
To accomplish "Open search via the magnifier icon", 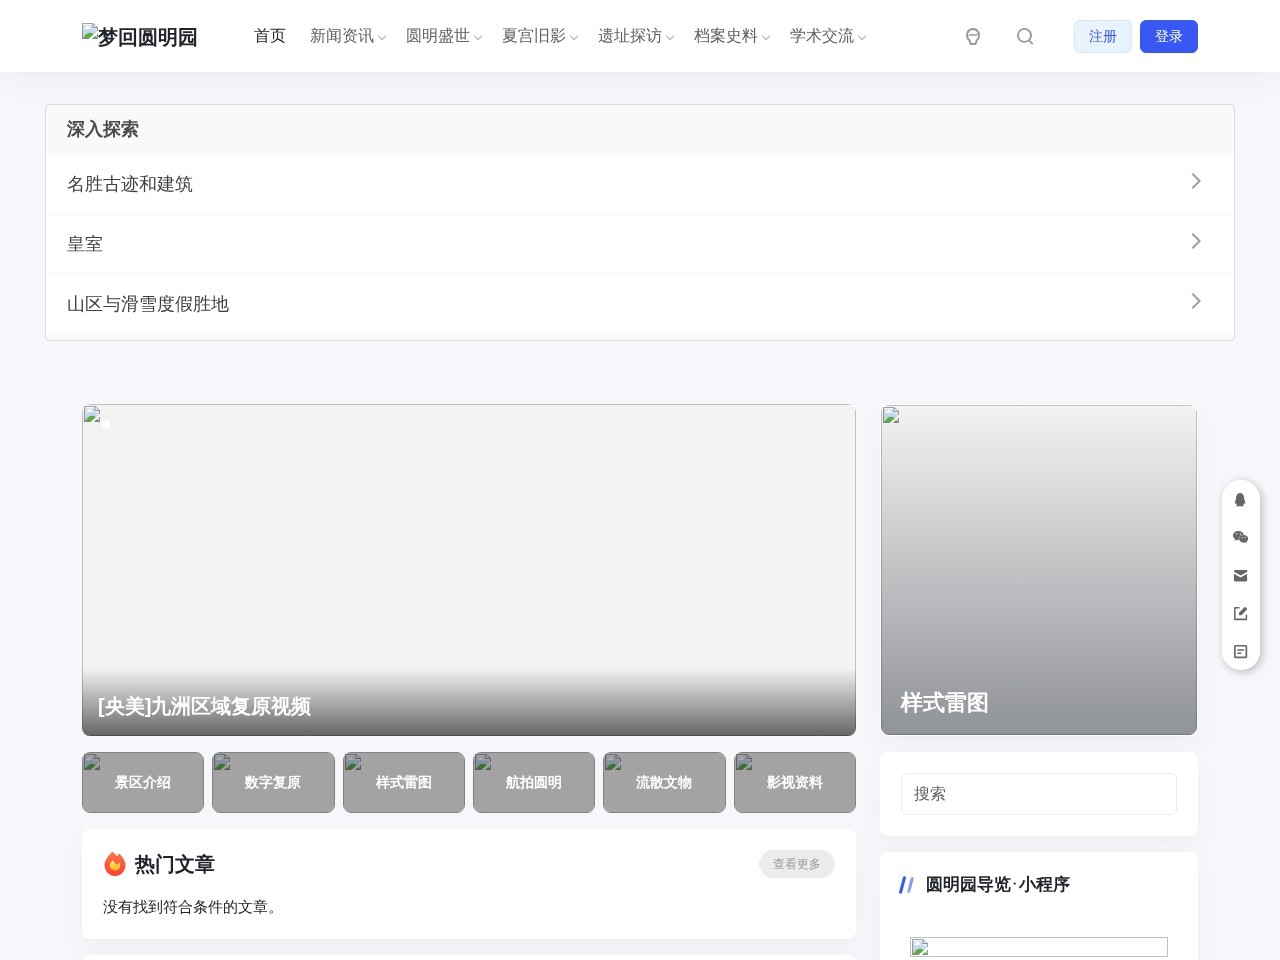I will [1025, 36].
